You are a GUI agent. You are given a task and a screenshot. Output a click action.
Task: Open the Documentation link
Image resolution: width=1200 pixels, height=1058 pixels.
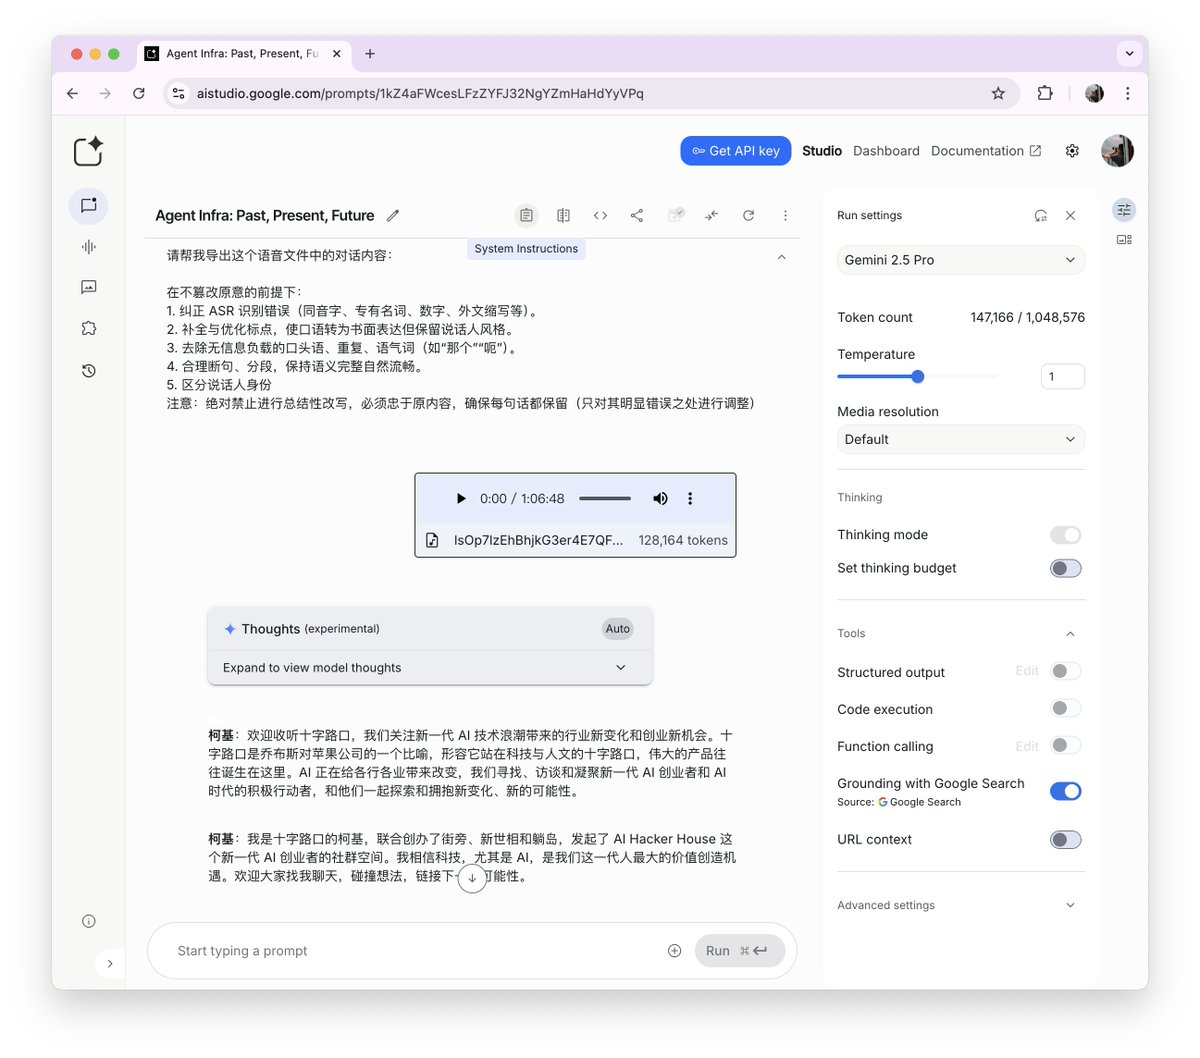click(x=986, y=151)
